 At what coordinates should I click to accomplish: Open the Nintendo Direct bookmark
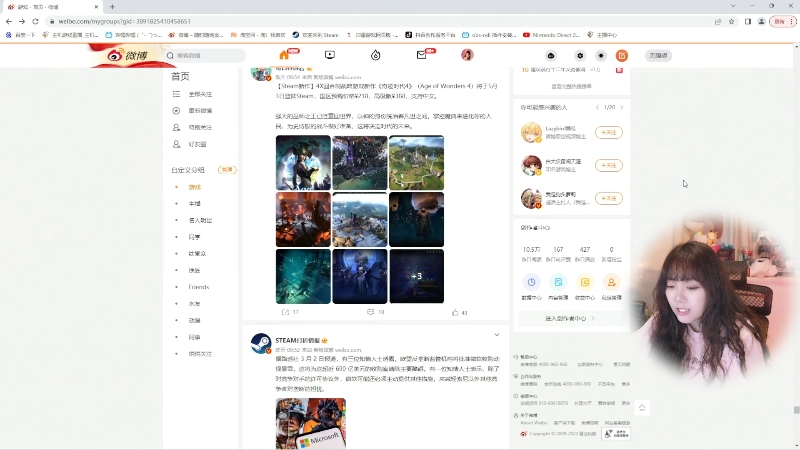[552, 35]
